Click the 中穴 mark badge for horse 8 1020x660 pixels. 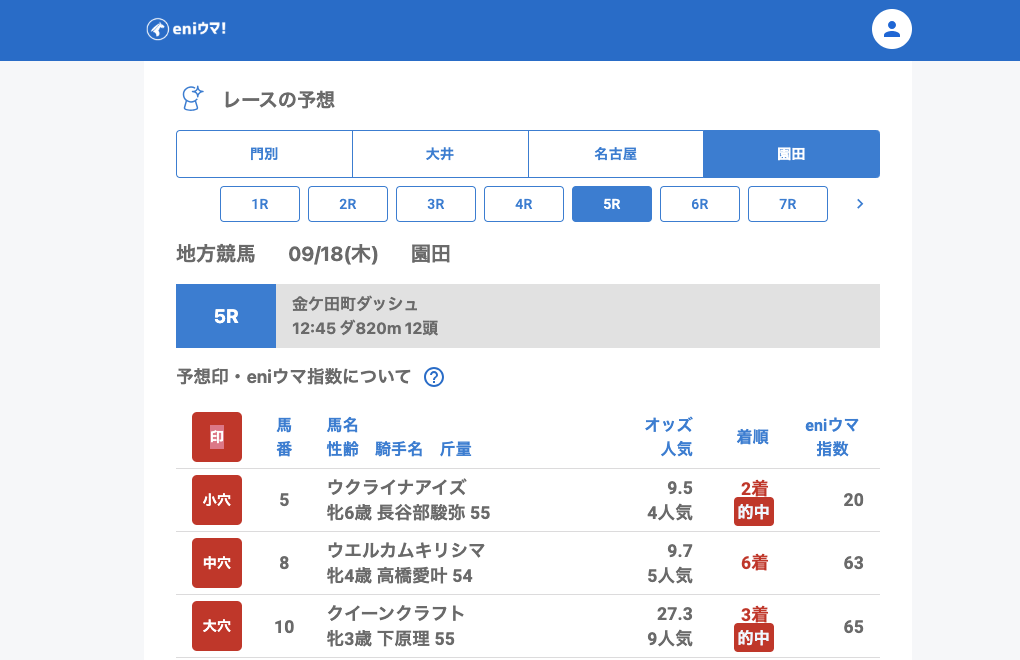point(217,563)
